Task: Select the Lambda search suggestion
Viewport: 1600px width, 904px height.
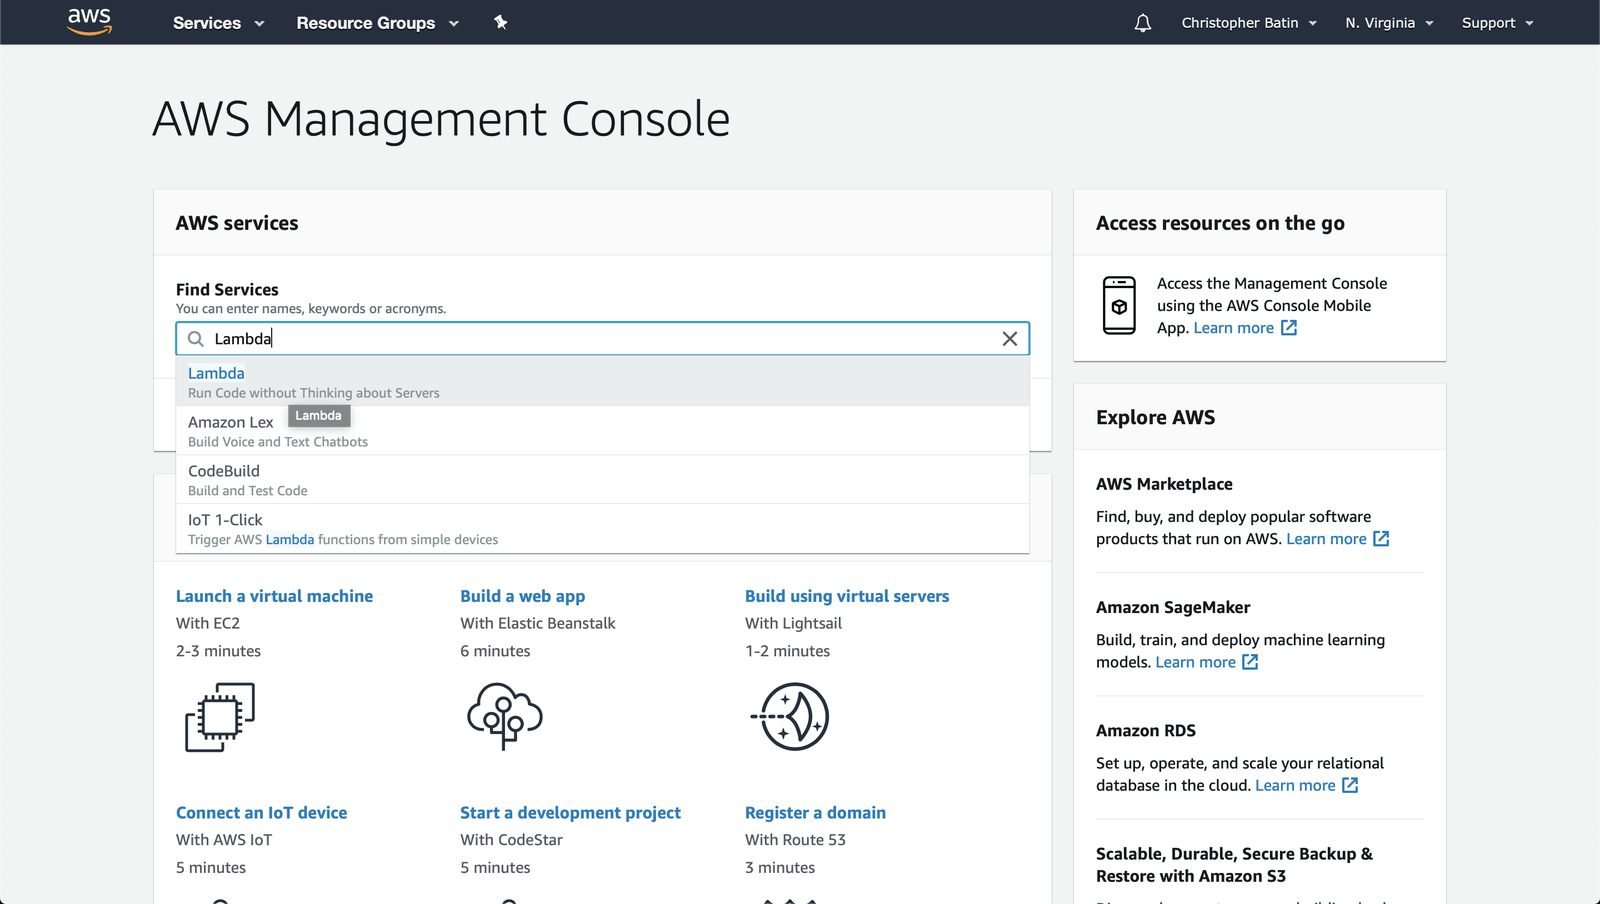Action: click(602, 382)
